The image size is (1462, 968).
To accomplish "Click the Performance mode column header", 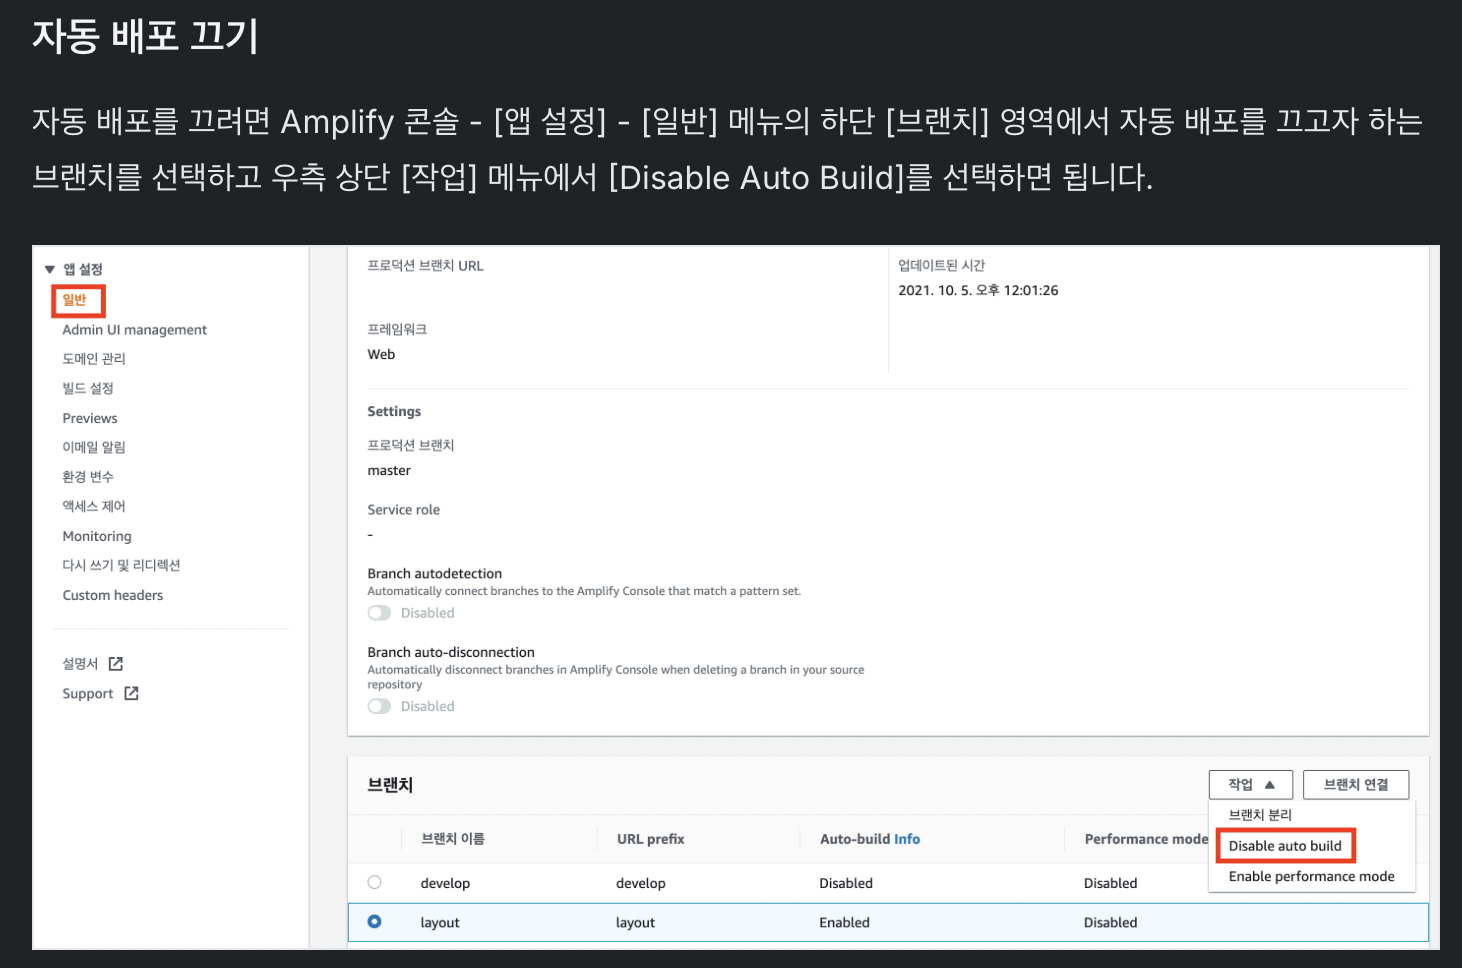I will coord(1147,839).
